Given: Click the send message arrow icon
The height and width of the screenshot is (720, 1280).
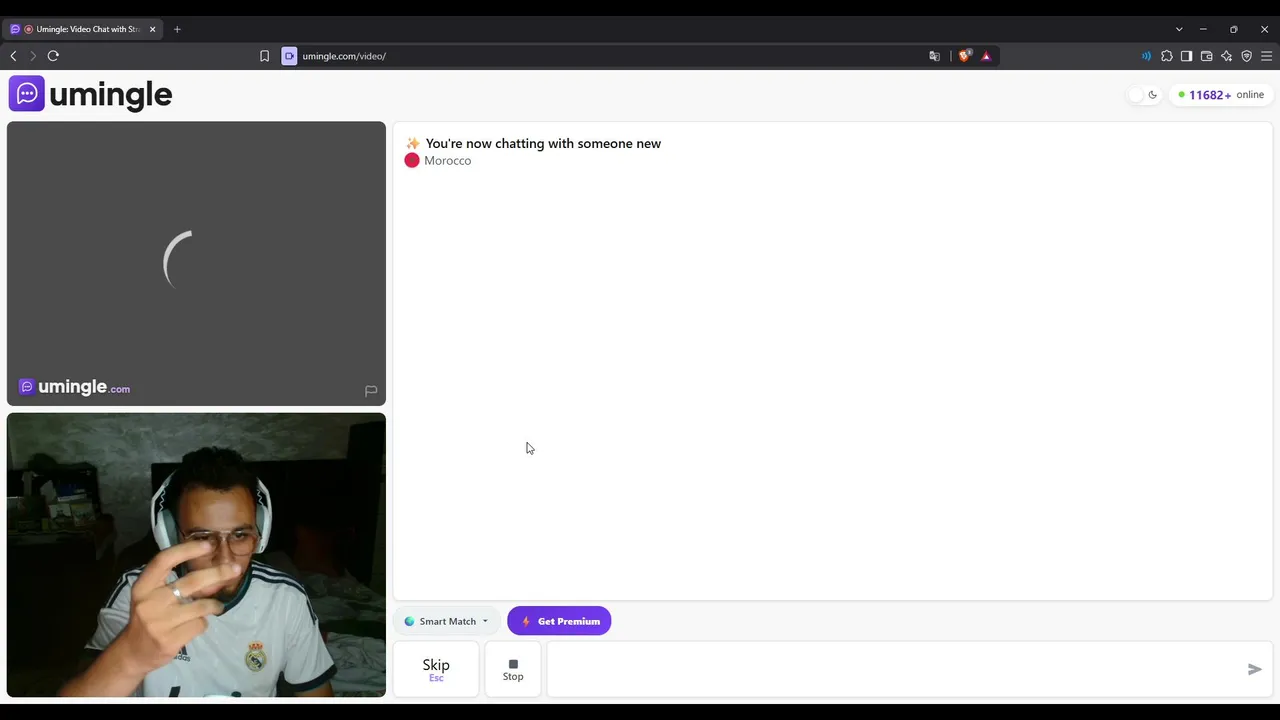Looking at the screenshot, I should 1255,669.
